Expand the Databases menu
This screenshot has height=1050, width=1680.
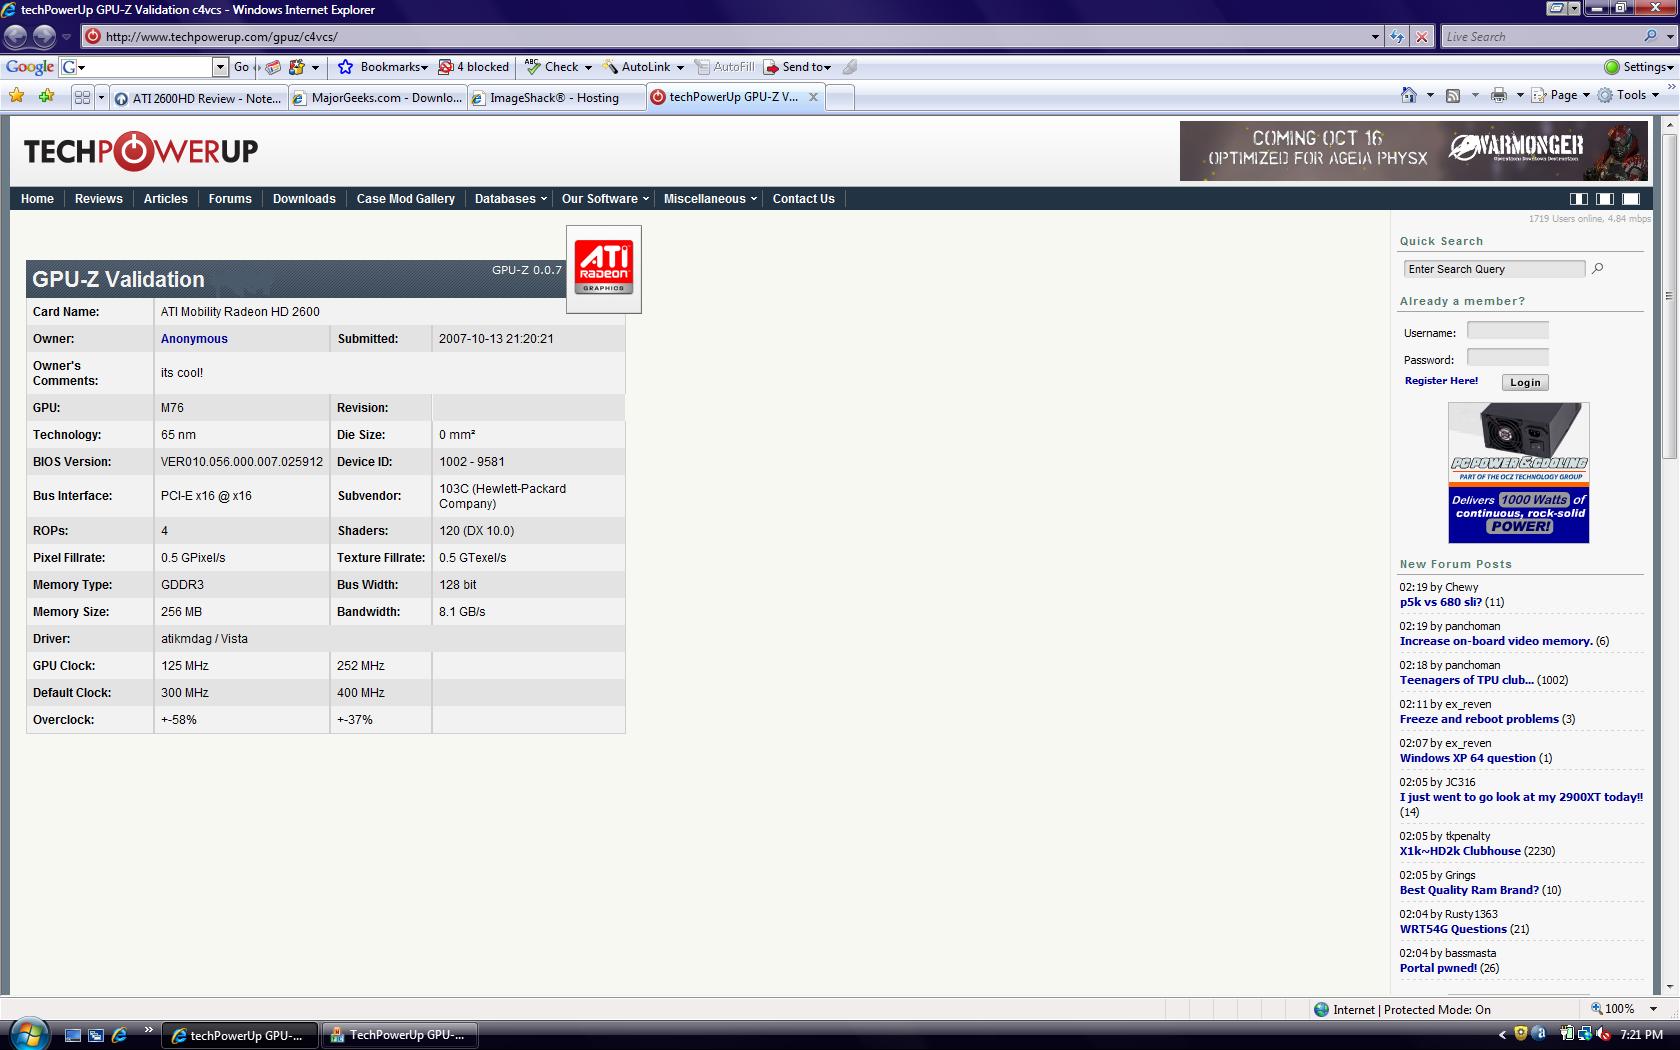[x=511, y=199]
